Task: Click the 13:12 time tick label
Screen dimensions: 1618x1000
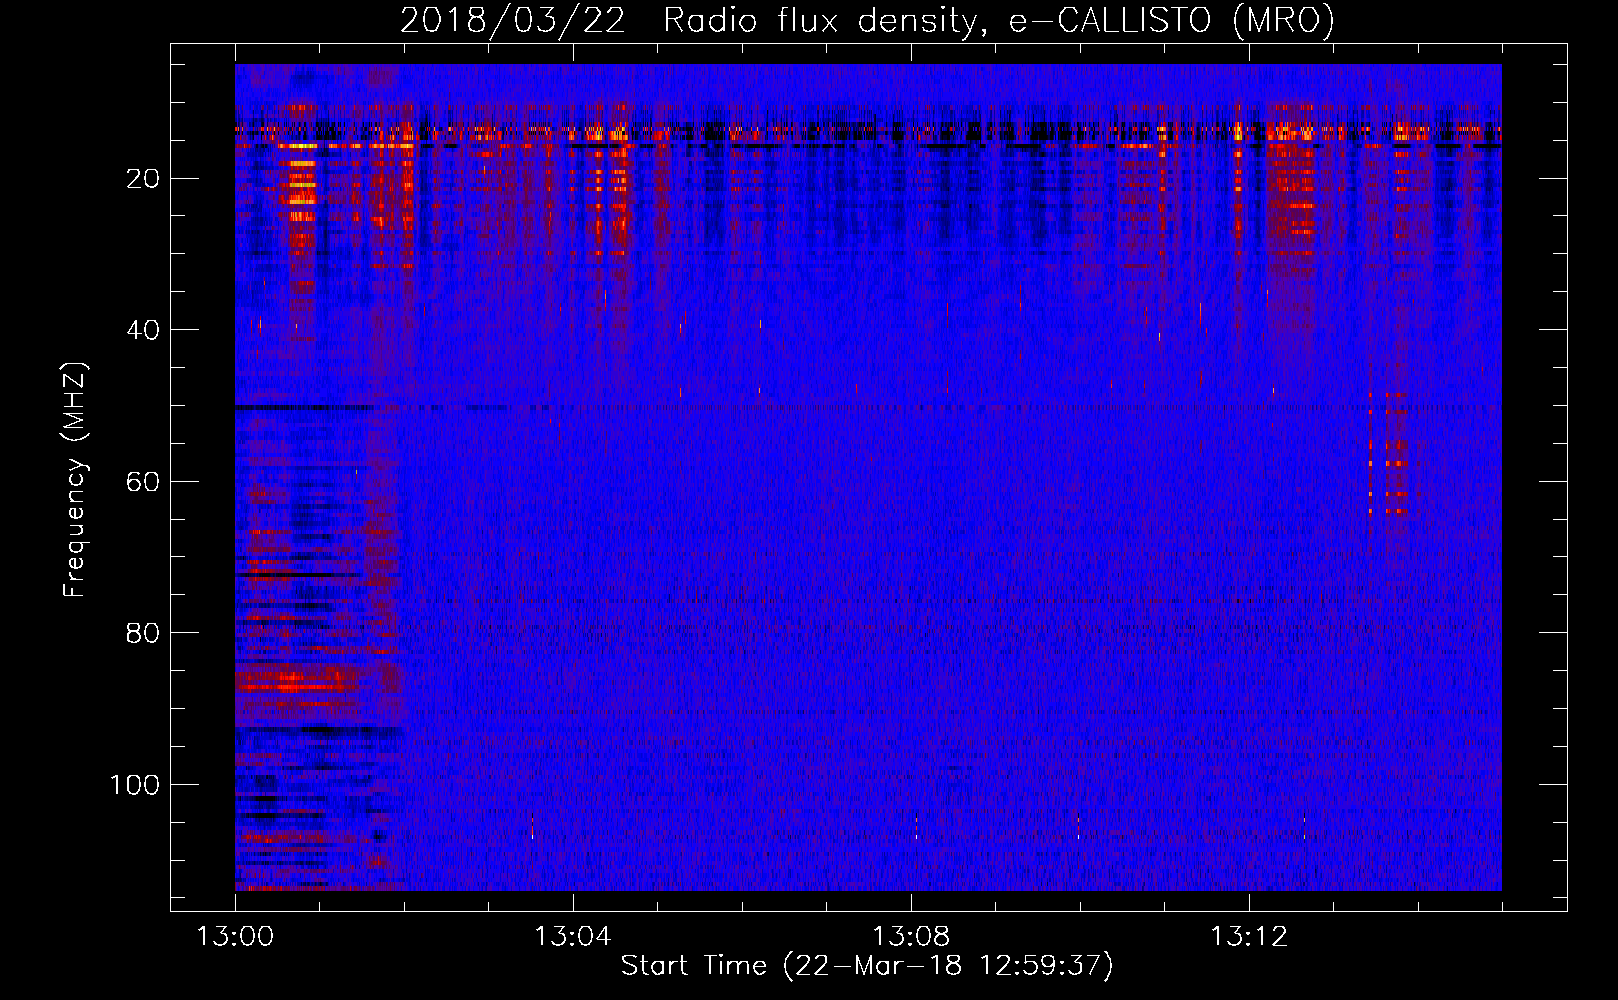Action: pyautogui.click(x=1249, y=937)
